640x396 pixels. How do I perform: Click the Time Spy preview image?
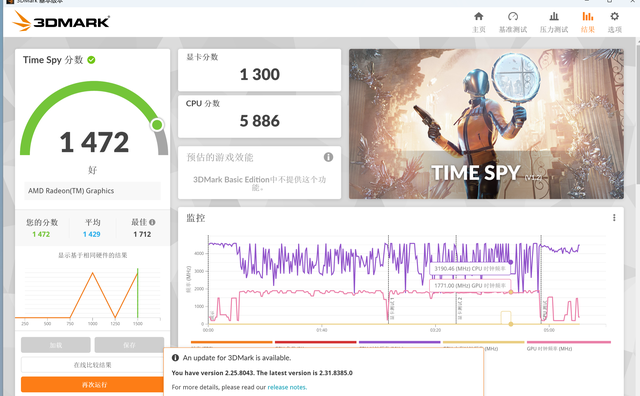pos(486,124)
